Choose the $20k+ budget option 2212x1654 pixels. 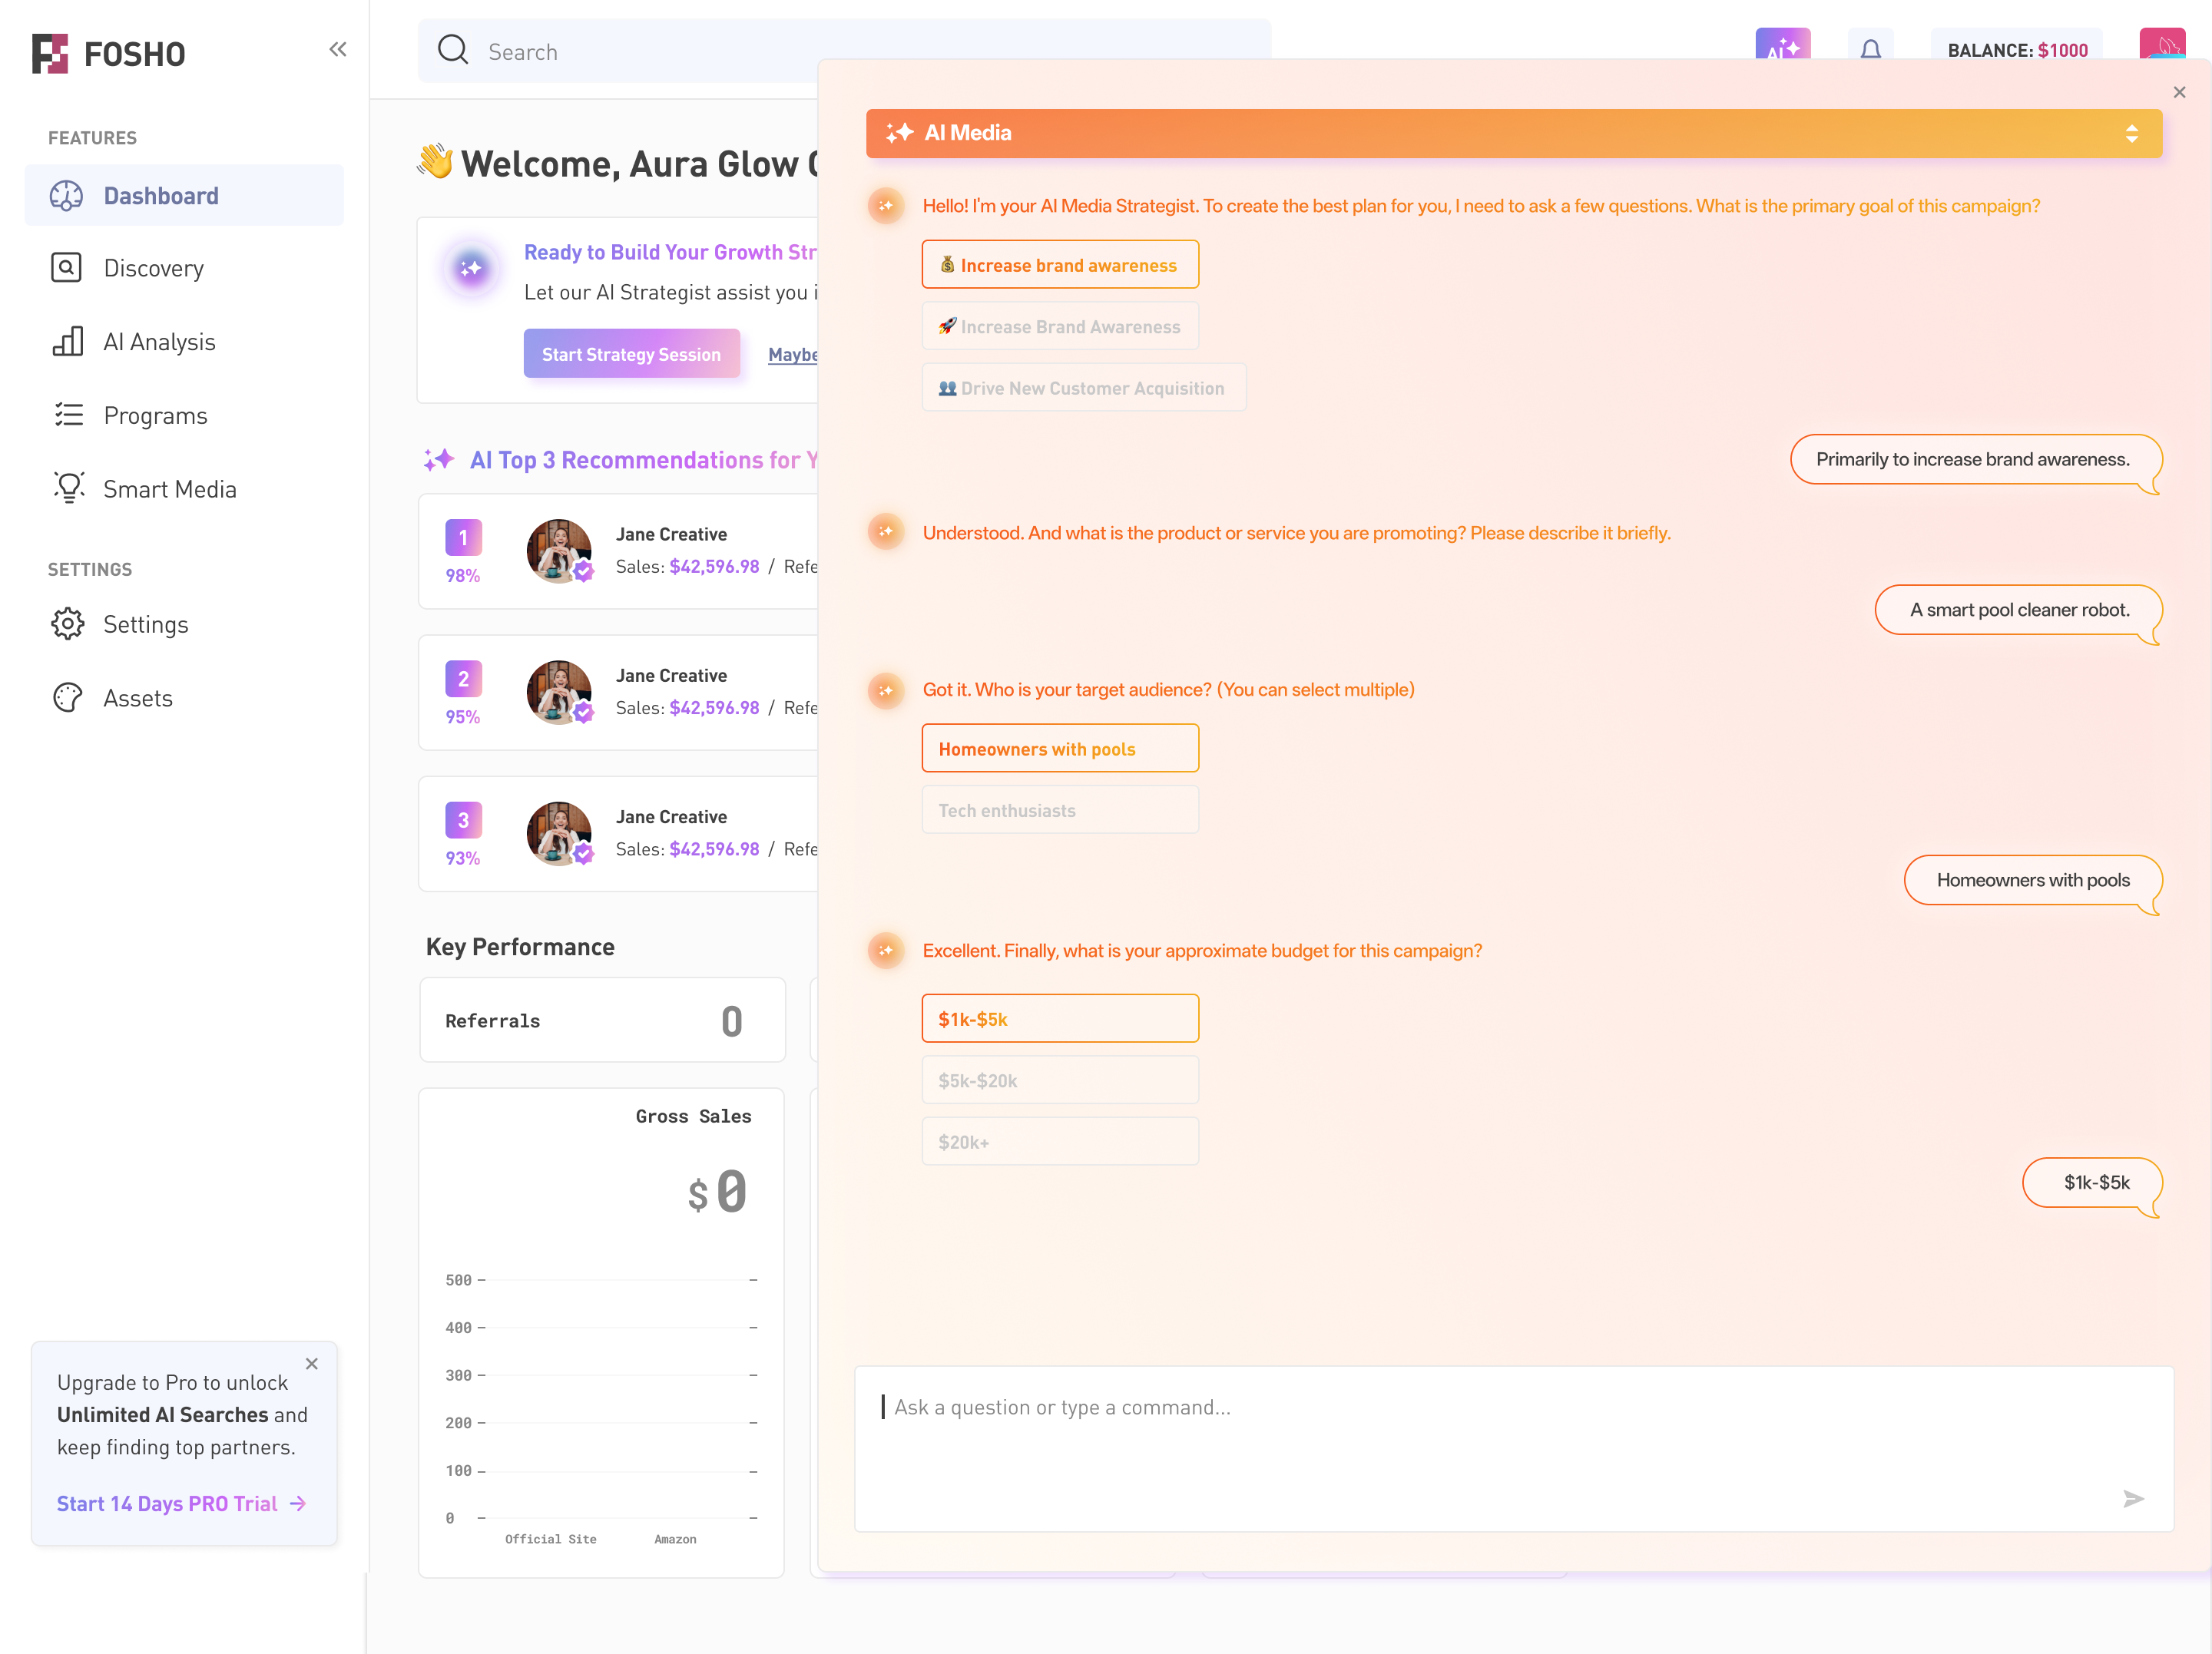[1060, 1142]
